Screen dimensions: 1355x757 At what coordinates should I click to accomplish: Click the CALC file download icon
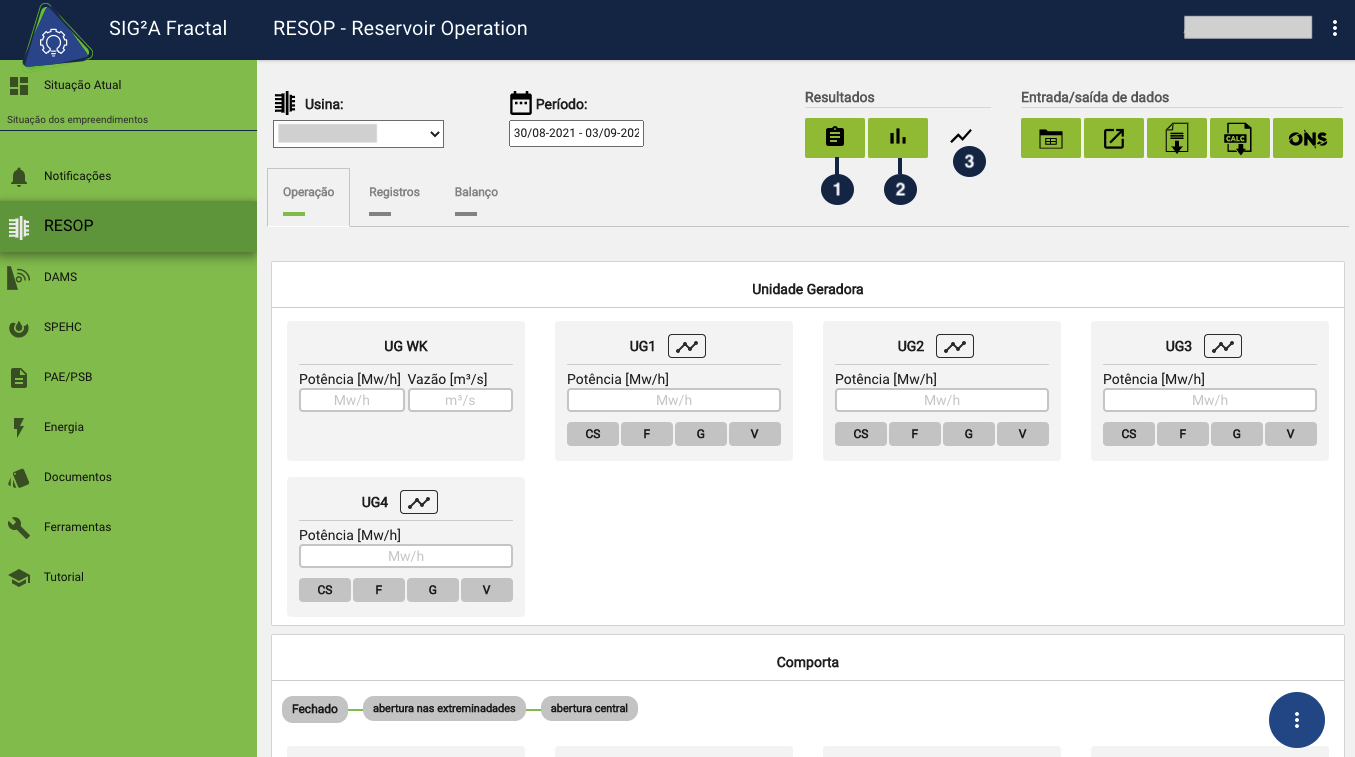(x=1239, y=139)
